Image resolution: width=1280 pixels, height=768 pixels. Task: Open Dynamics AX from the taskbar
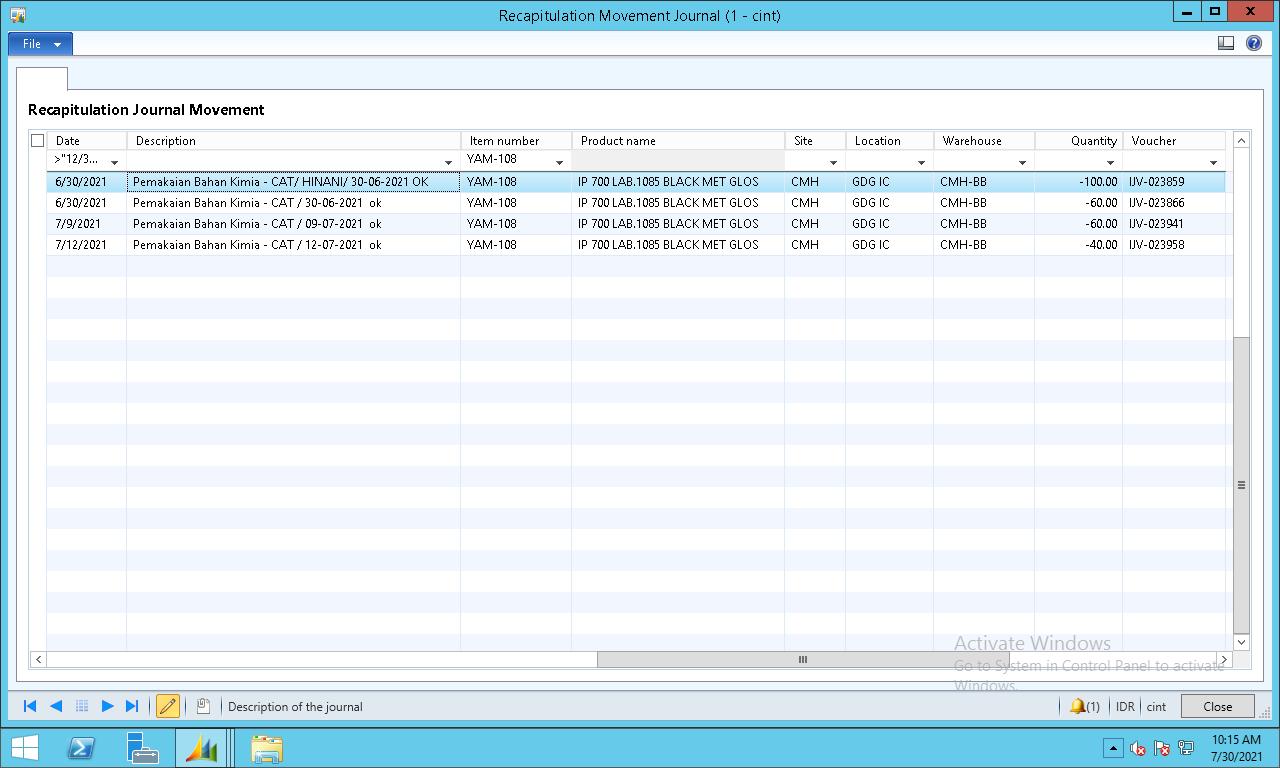click(201, 748)
